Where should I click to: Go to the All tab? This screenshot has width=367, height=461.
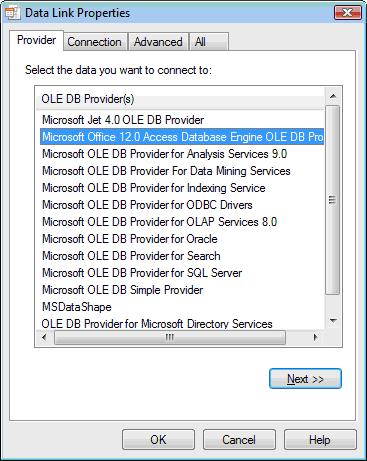pos(209,42)
